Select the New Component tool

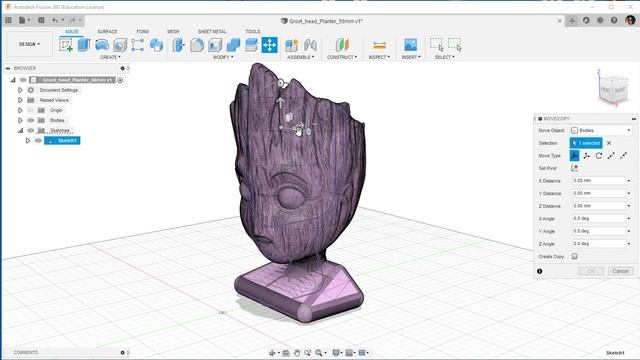(x=291, y=45)
